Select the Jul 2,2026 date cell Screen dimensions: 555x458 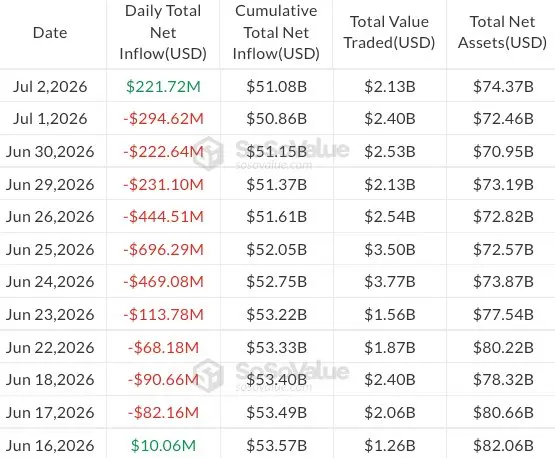(50, 87)
